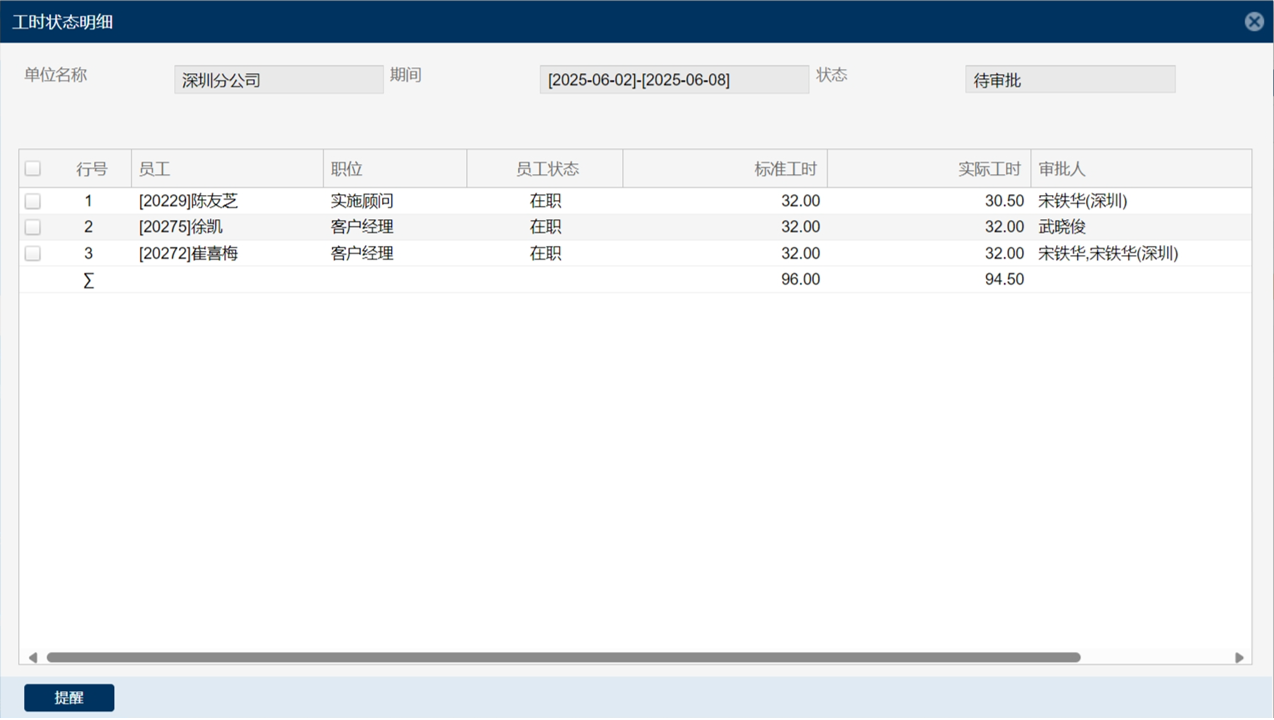This screenshot has width=1274, height=720.
Task: Click the 单位名称 field showing 深圳分公司
Action: [x=278, y=80]
